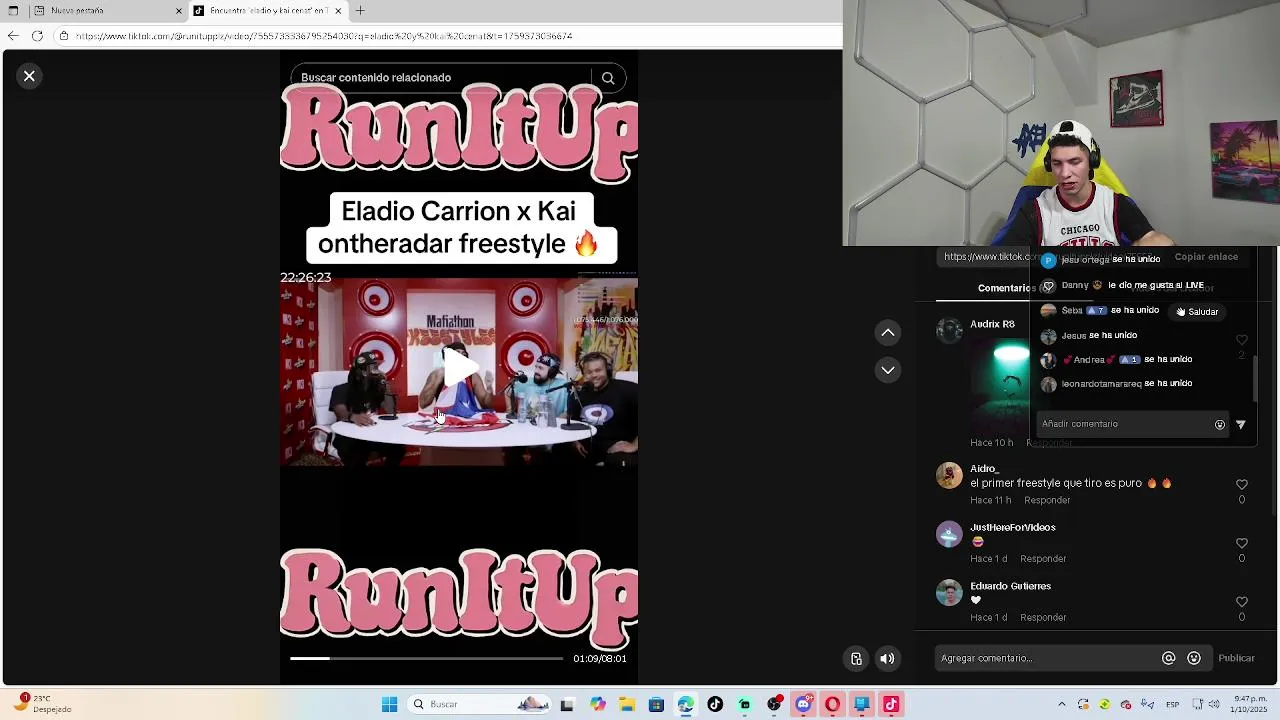The image size is (1280, 720).
Task: Click the Audrix R8 username
Action: (992, 324)
